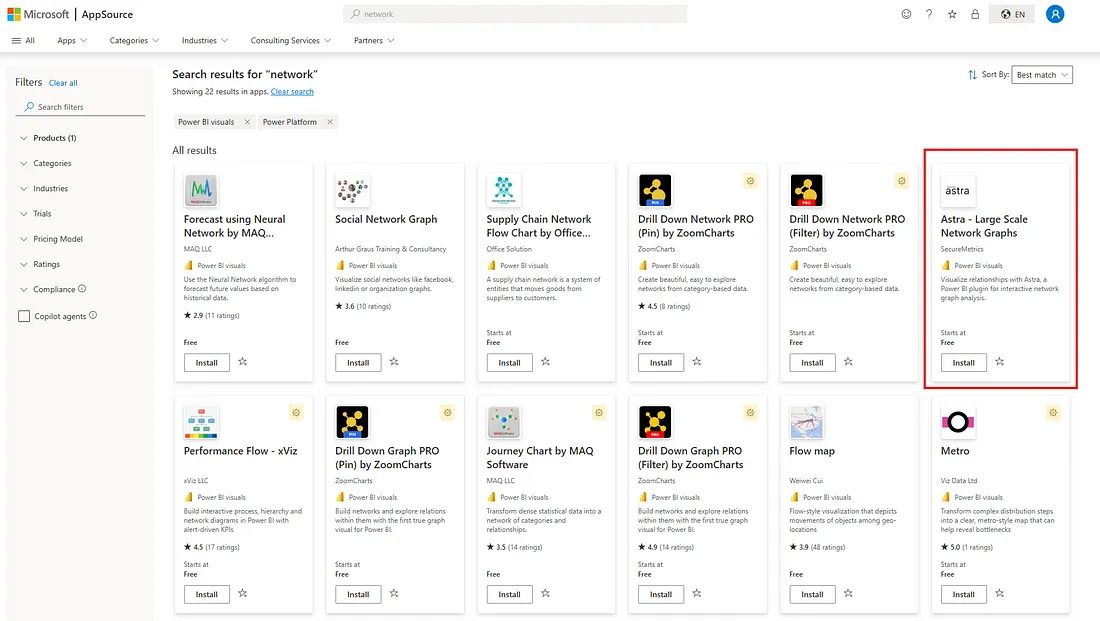Open the Consulting Services menu
Screen dimensions: 1100x621
pyautogui.click(x=290, y=41)
